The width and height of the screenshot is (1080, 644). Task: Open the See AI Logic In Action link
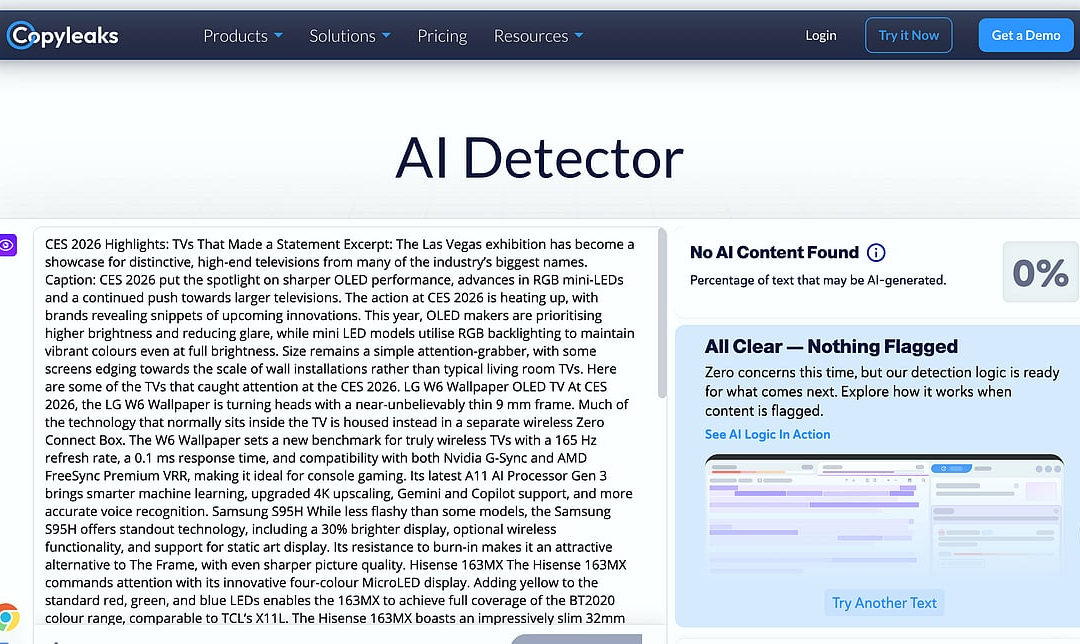click(x=767, y=434)
